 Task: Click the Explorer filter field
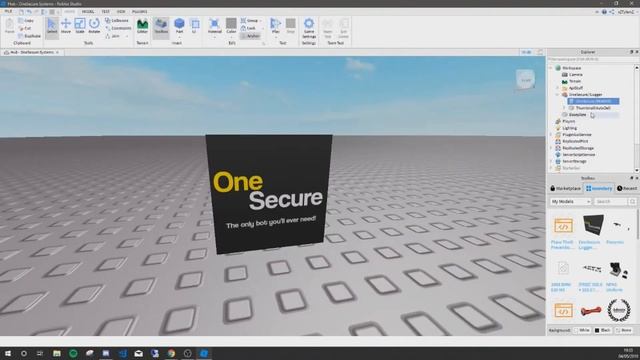591,60
